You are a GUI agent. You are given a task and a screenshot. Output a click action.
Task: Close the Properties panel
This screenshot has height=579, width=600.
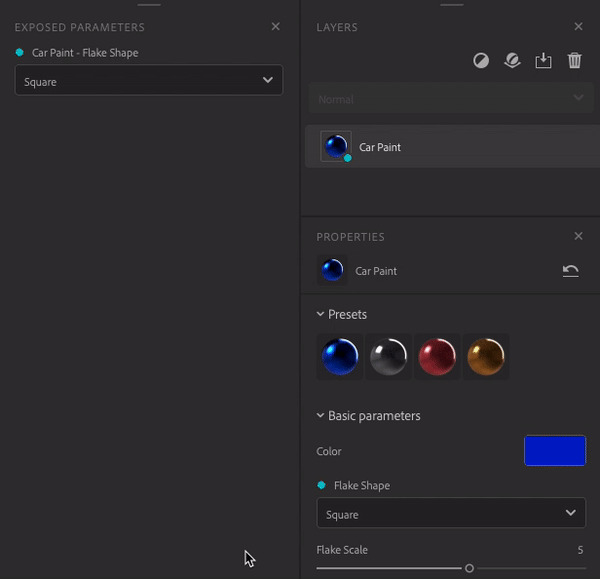(x=579, y=236)
